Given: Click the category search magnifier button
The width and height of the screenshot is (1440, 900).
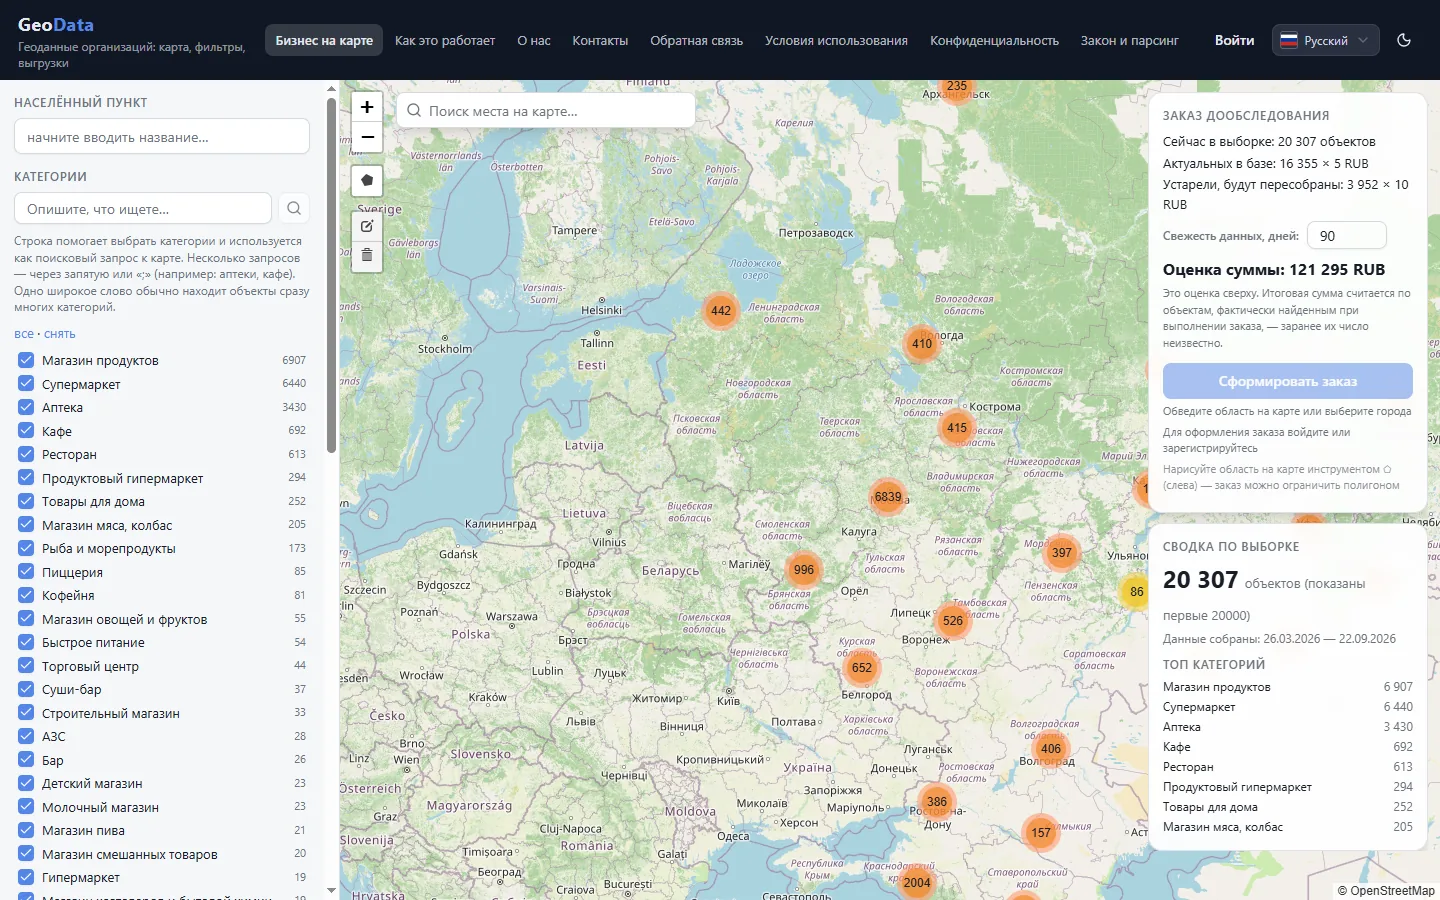Looking at the screenshot, I should (x=294, y=208).
